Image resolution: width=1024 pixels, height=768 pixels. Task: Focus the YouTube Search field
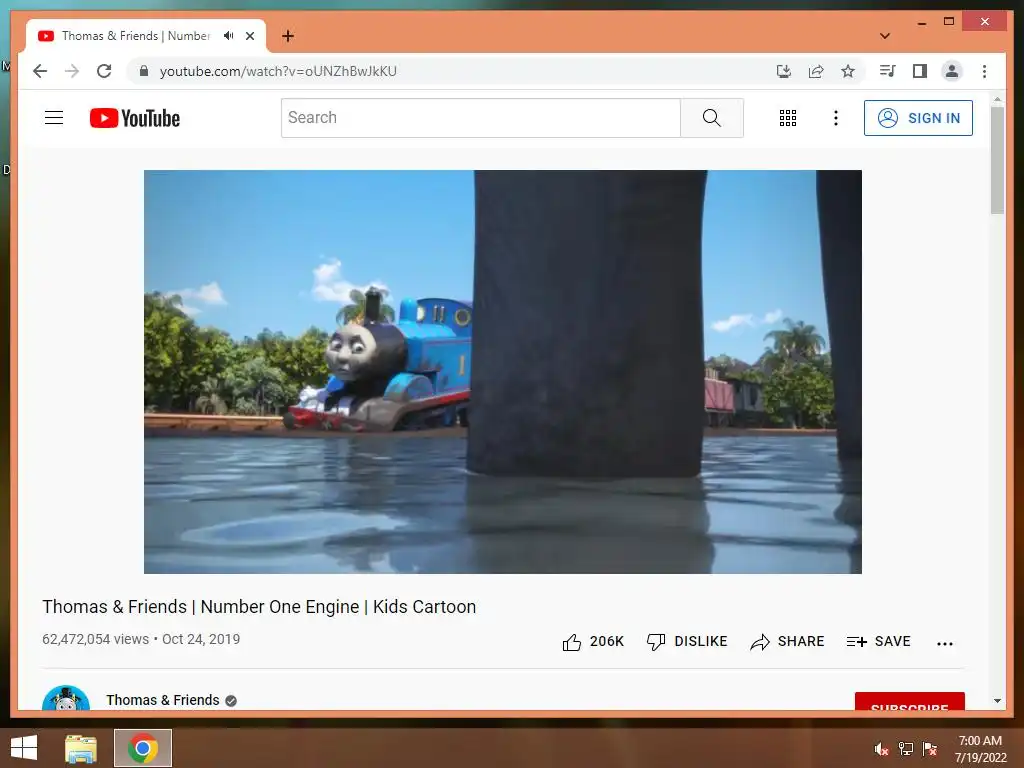pyautogui.click(x=481, y=118)
